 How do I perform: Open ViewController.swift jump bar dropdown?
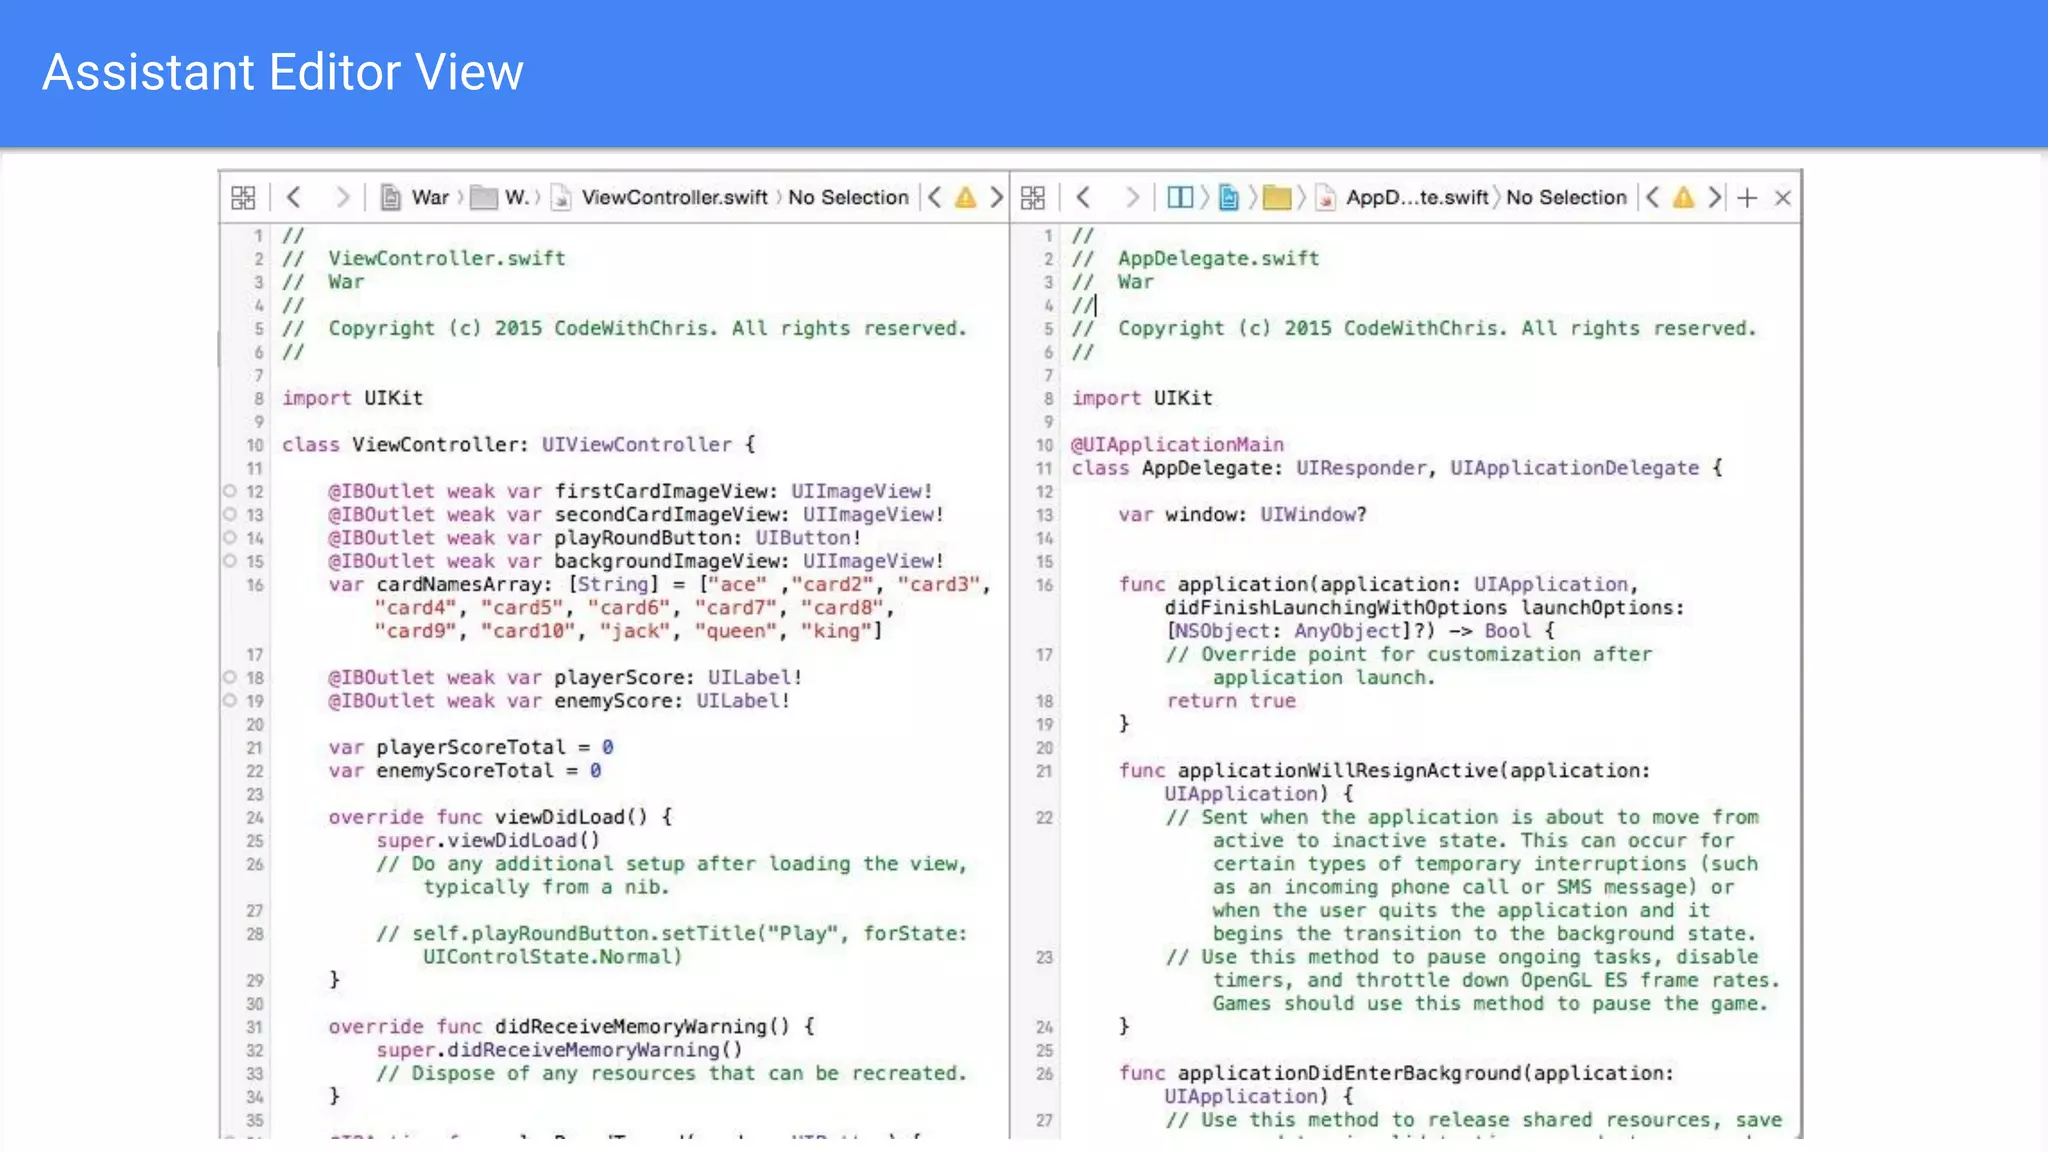[x=674, y=197]
